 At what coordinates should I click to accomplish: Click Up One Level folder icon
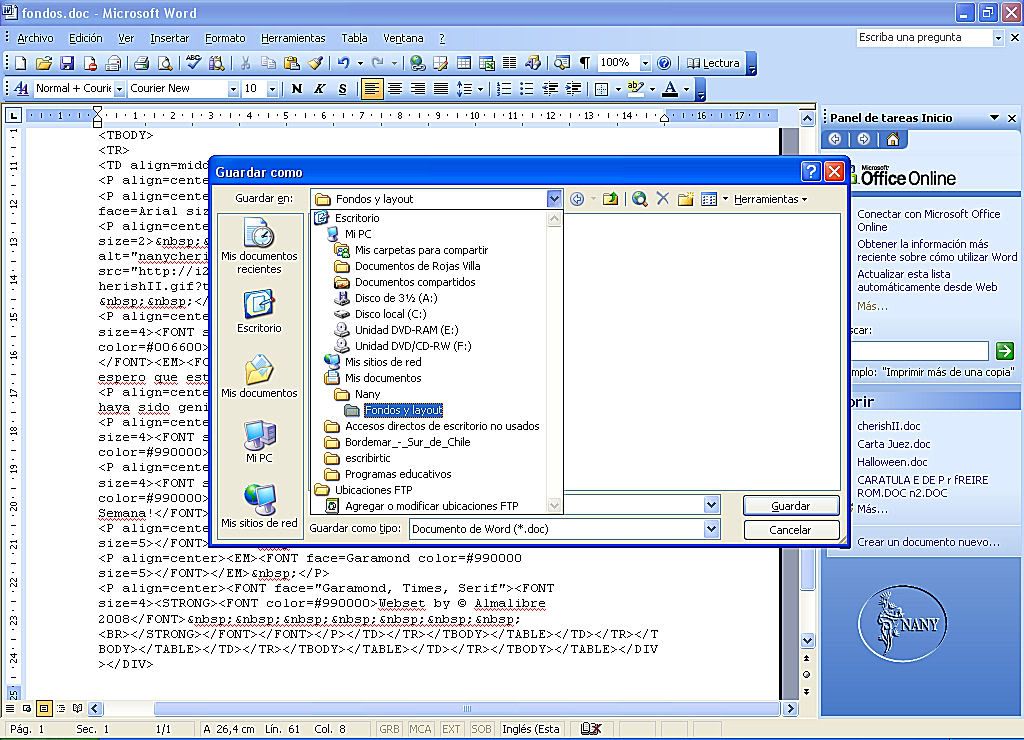[x=610, y=199]
